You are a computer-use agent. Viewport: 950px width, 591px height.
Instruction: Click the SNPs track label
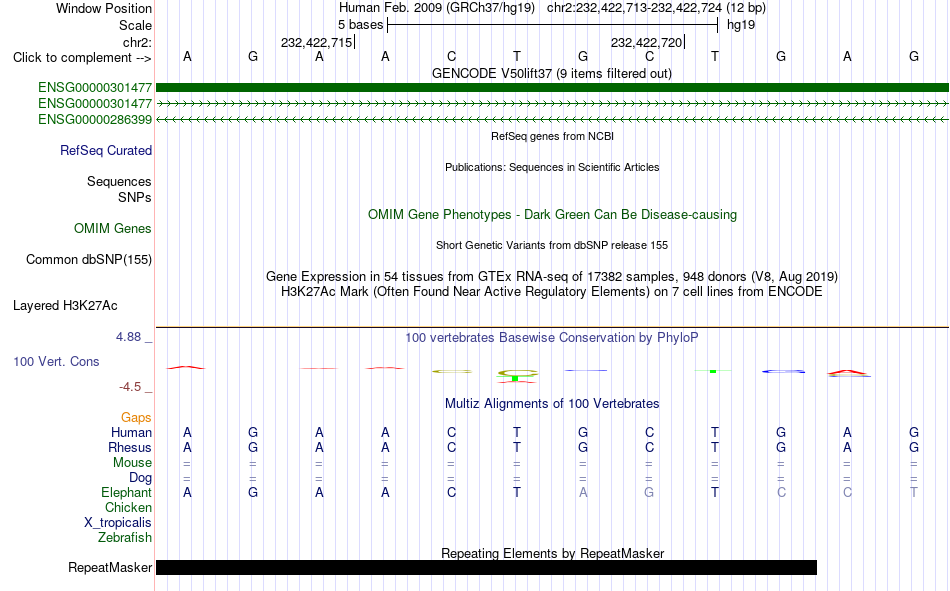(135, 197)
